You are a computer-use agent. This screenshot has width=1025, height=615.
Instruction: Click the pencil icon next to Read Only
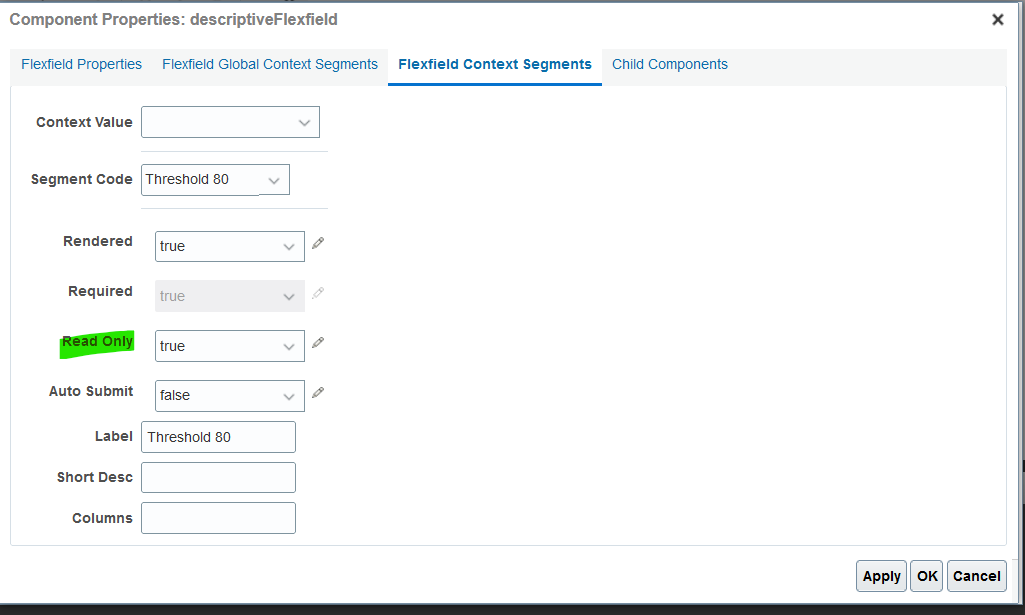pos(317,342)
